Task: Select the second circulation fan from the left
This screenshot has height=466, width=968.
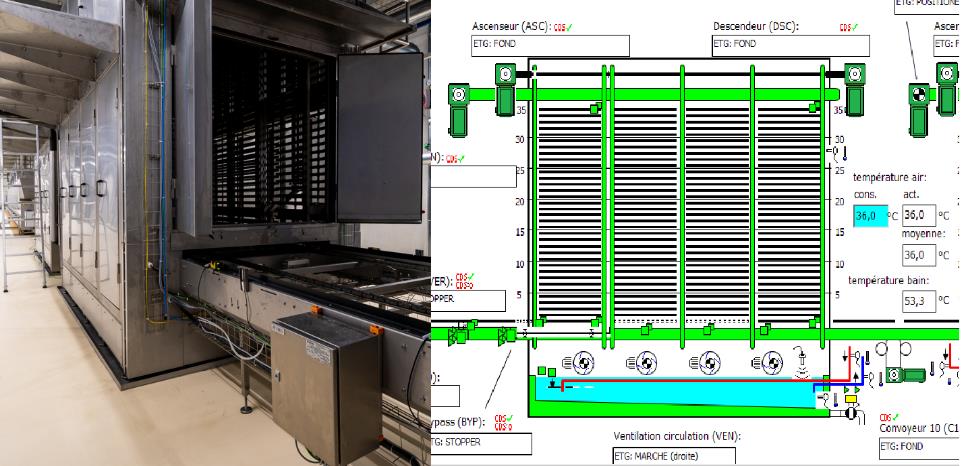Action: pos(641,364)
